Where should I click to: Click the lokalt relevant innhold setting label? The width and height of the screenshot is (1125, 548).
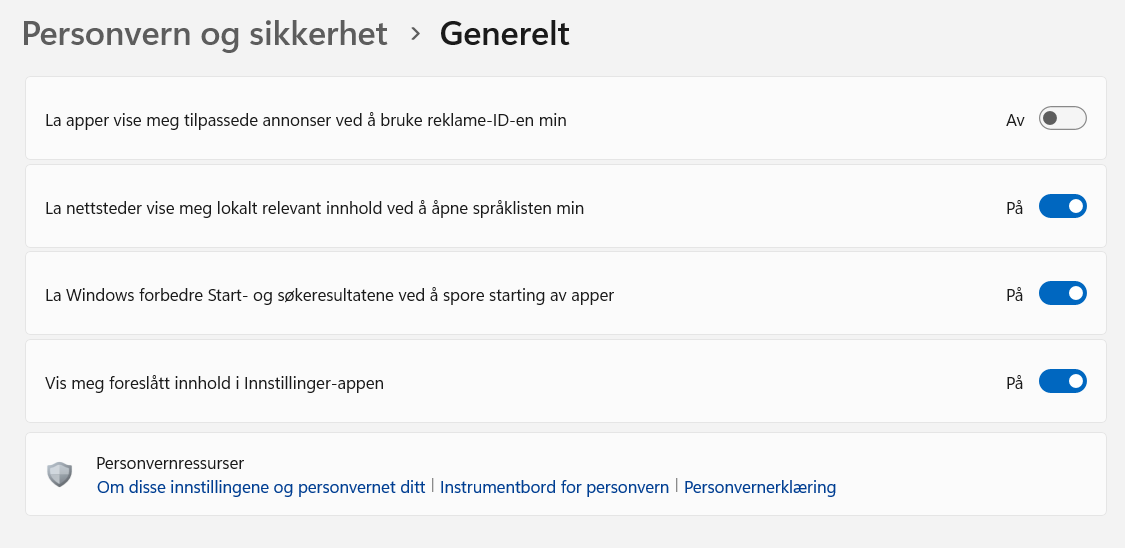tap(315, 208)
